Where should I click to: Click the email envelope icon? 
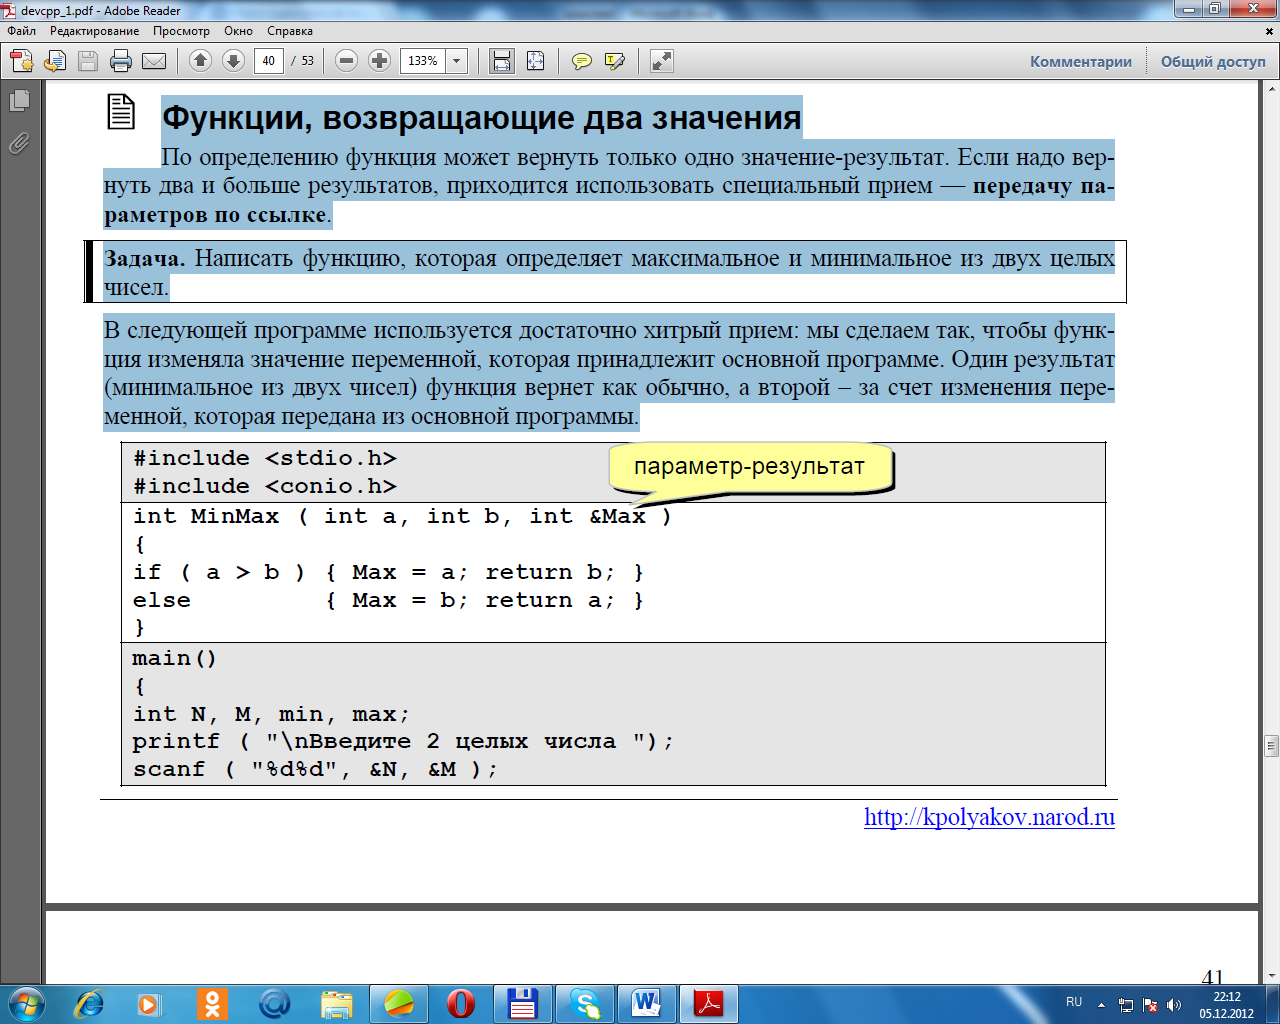(154, 61)
